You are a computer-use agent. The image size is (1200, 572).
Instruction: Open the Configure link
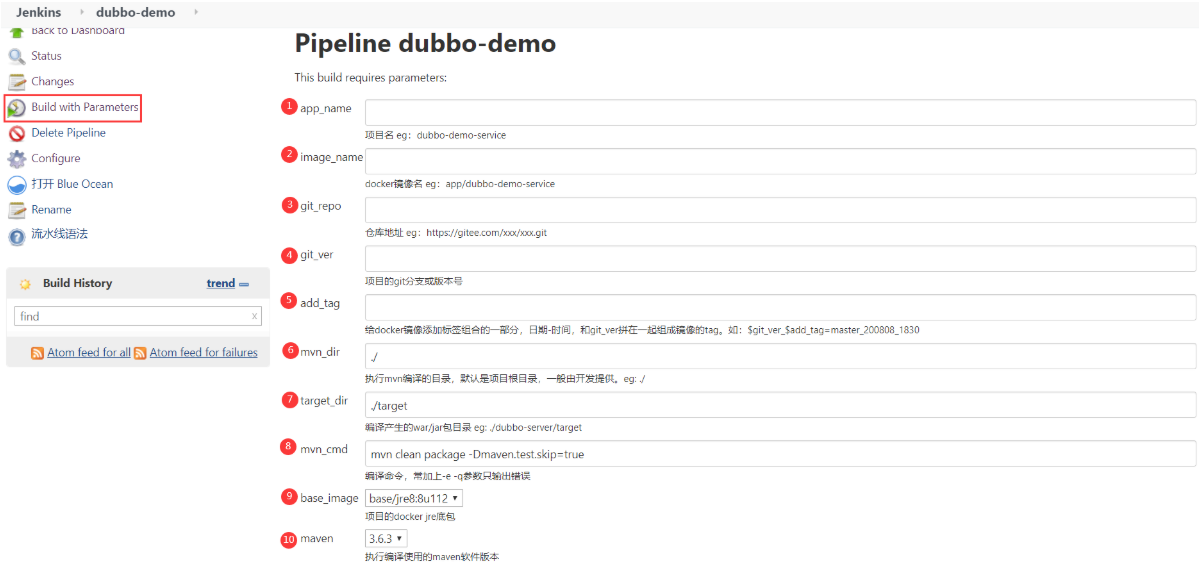(x=56, y=159)
